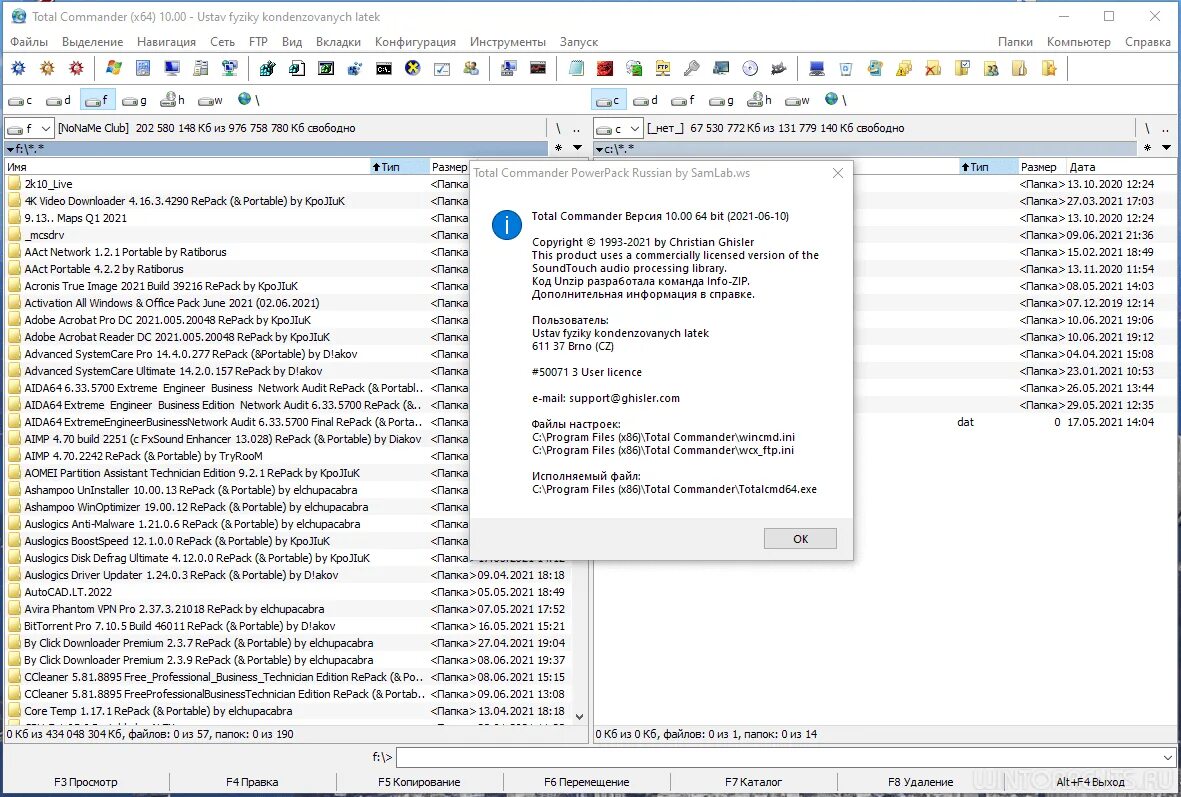Open the Справка menu
Image resolution: width=1181 pixels, height=797 pixels.
tap(1147, 42)
